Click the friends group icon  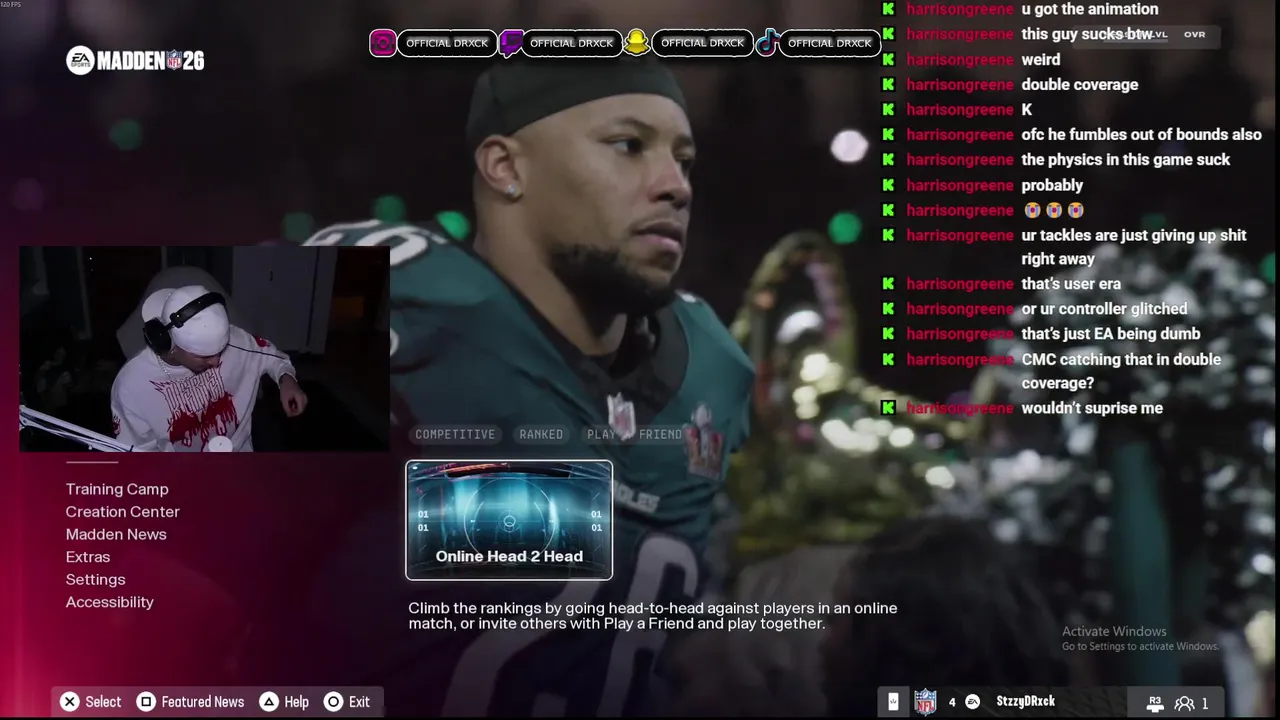pos(1184,703)
